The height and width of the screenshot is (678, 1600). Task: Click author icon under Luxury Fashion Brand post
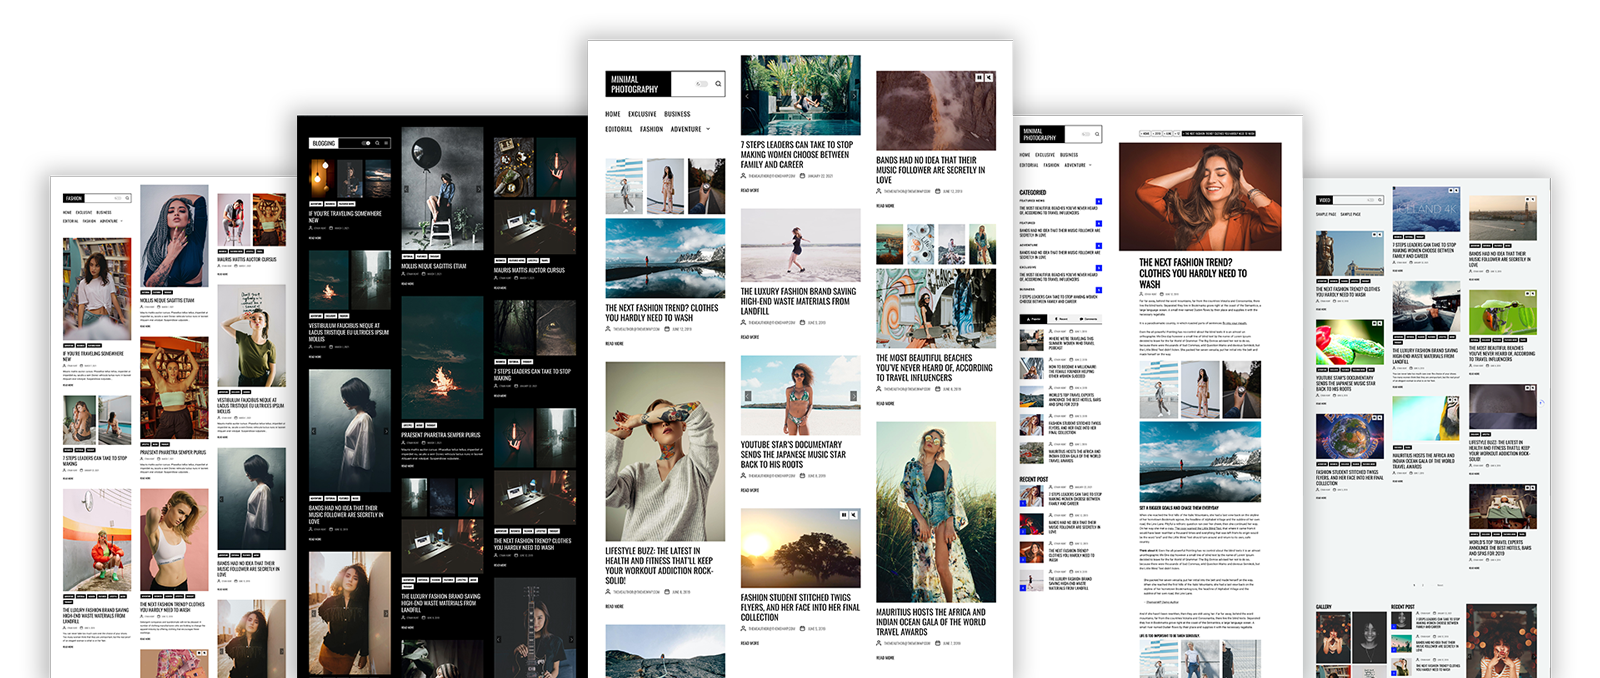pyautogui.click(x=743, y=323)
